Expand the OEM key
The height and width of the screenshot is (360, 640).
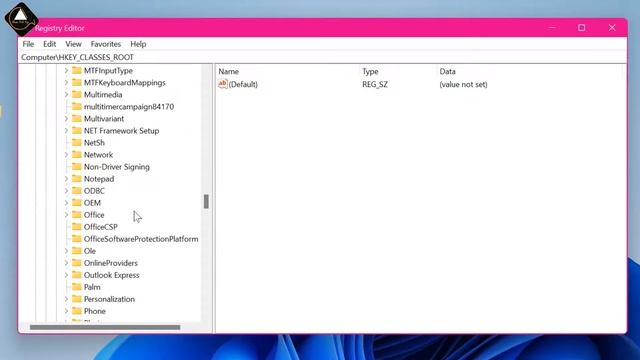(66, 203)
